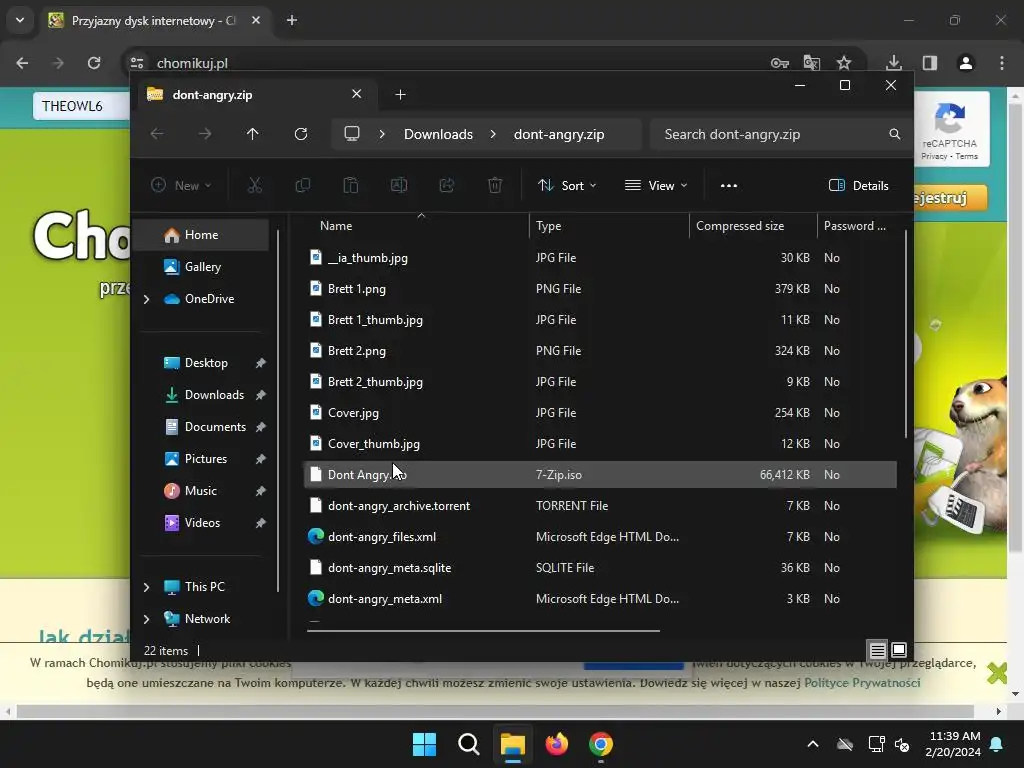Refresh the dont-angry.zip folder view
The width and height of the screenshot is (1024, 768).
tap(301, 134)
